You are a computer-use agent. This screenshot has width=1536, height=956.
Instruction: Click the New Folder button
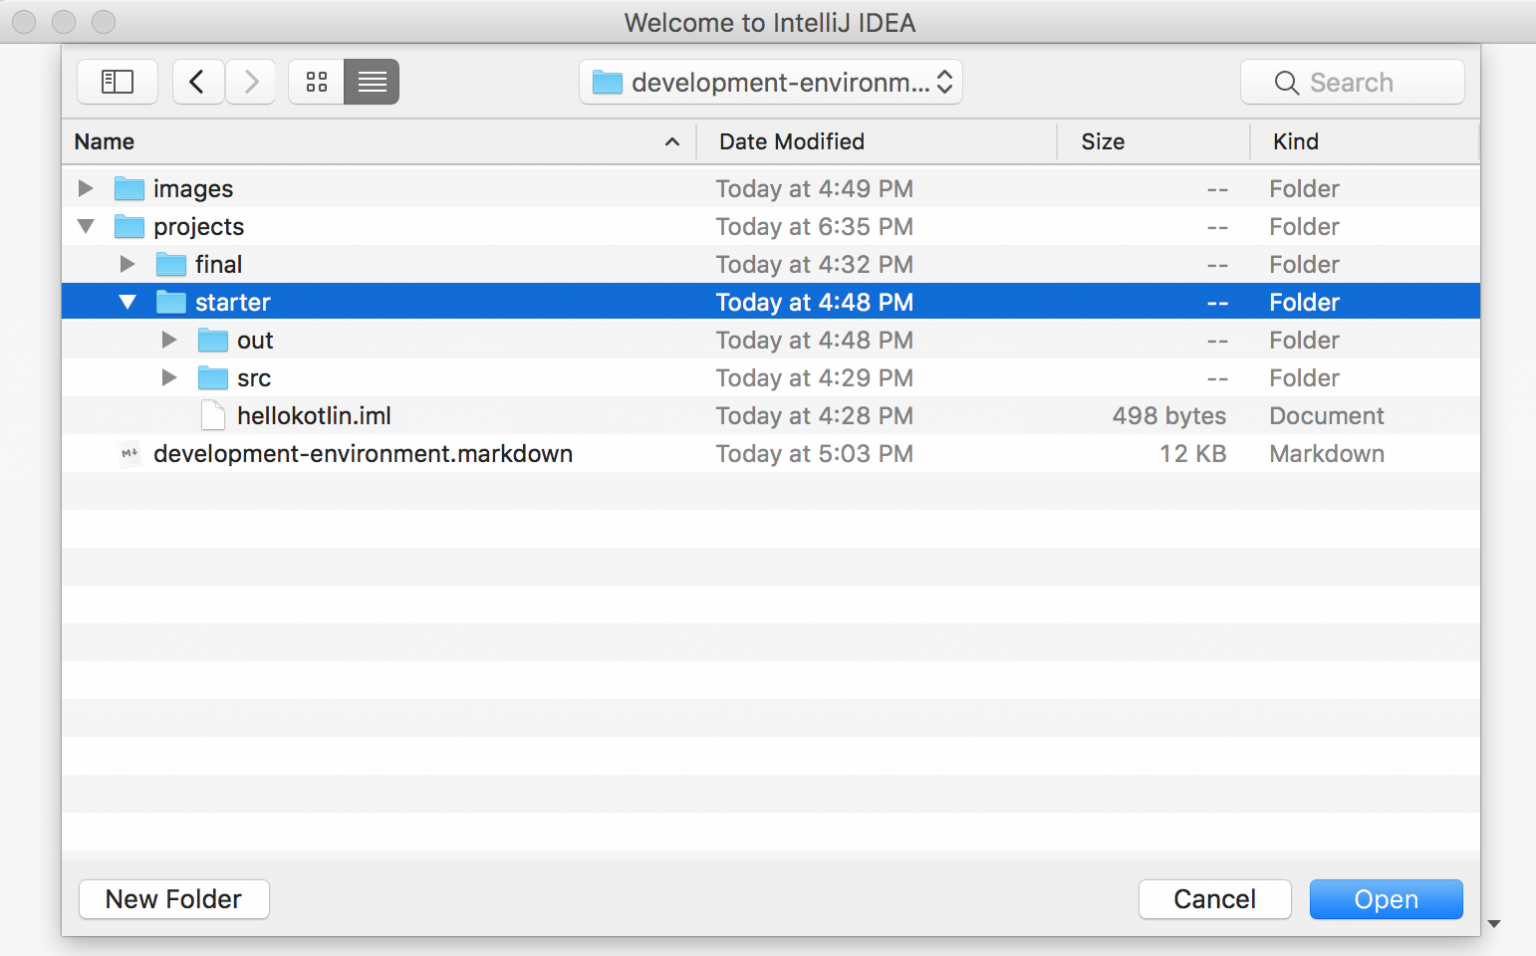(174, 899)
